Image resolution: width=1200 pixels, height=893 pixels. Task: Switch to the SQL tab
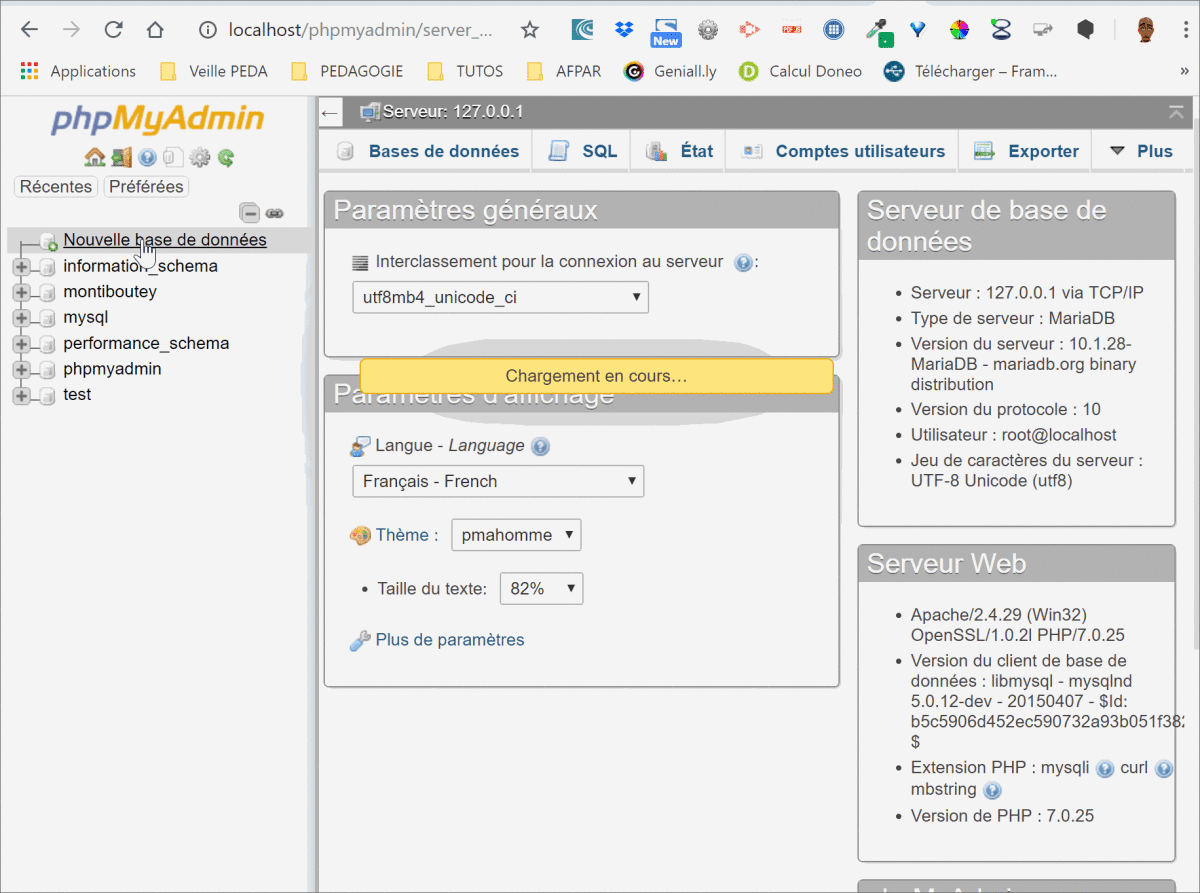pos(582,151)
